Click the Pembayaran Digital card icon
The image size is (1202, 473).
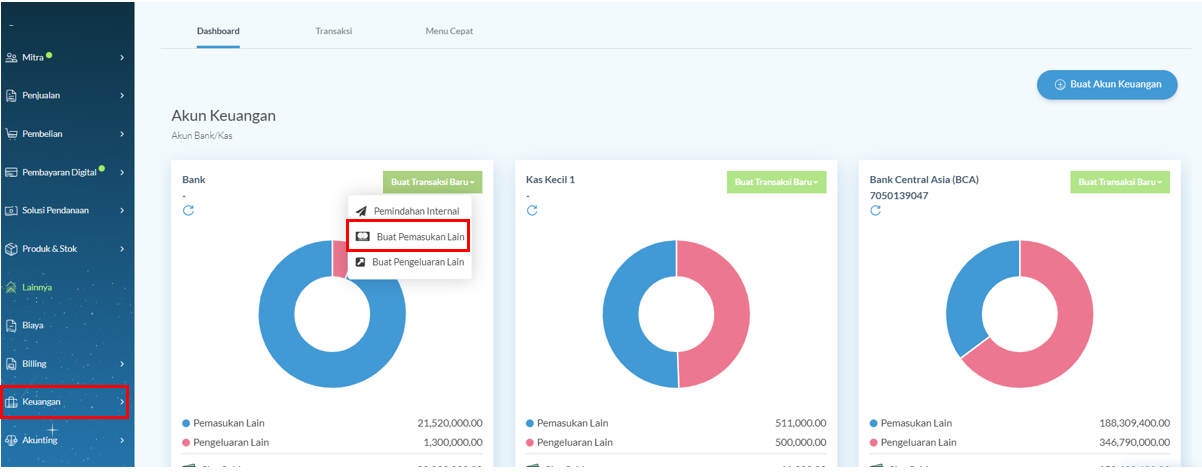coord(12,172)
